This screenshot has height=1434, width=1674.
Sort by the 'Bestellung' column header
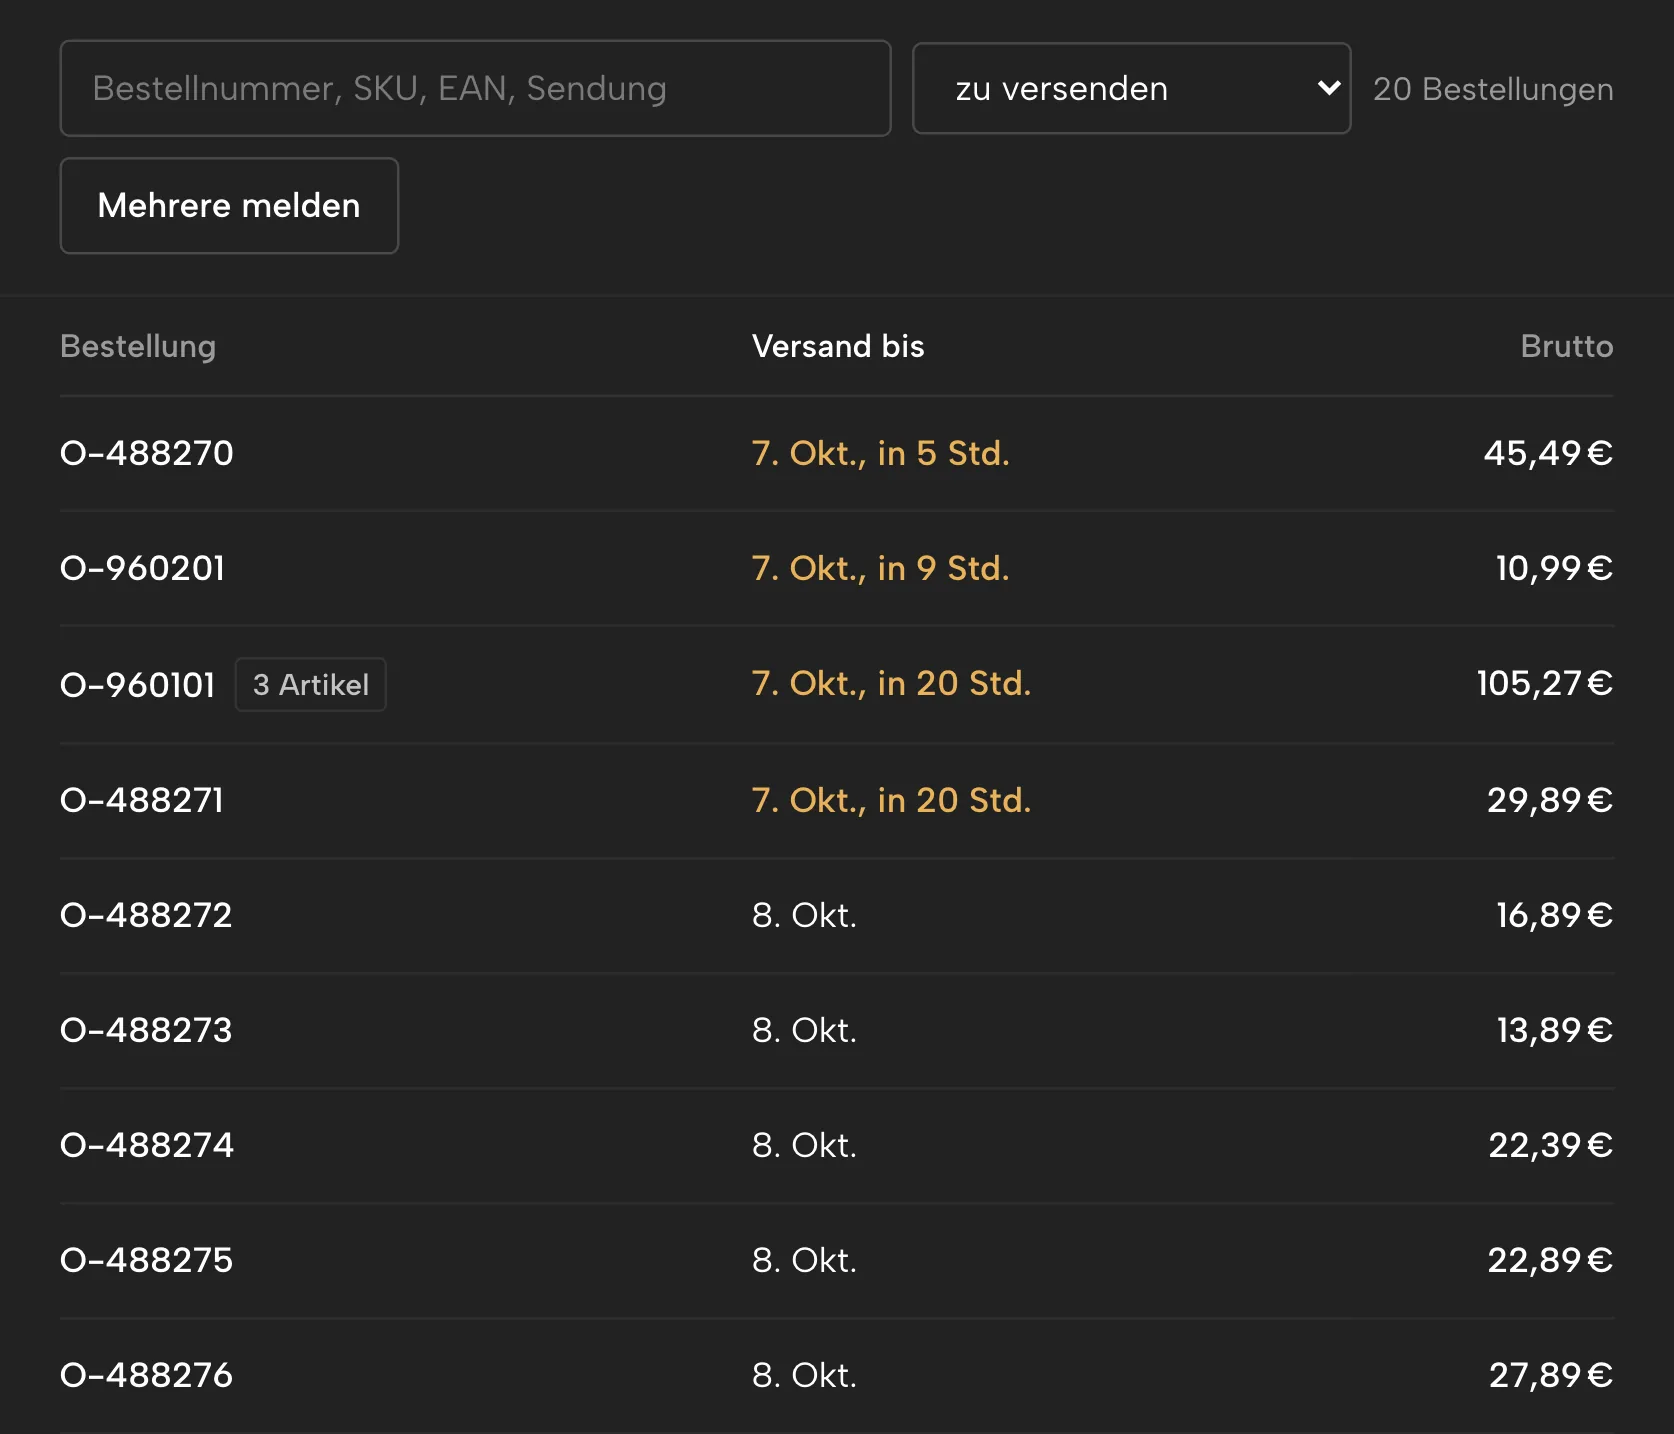coord(138,346)
